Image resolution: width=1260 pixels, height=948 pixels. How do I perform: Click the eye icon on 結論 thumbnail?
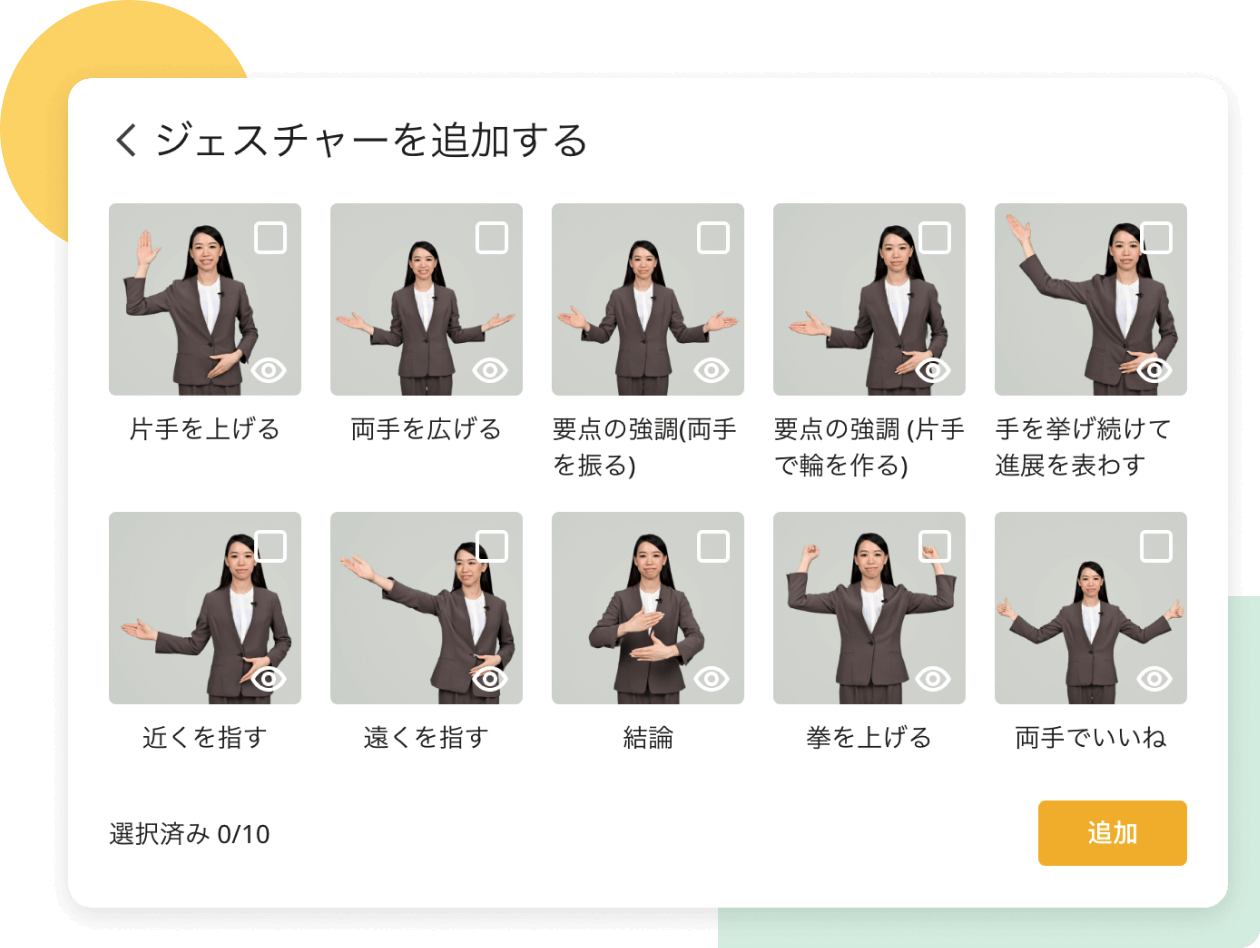(x=712, y=680)
